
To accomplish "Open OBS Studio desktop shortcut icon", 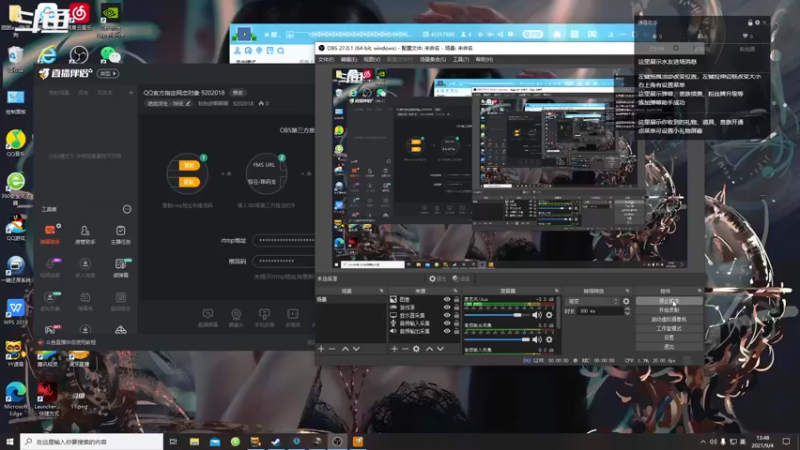I will tap(79, 55).
